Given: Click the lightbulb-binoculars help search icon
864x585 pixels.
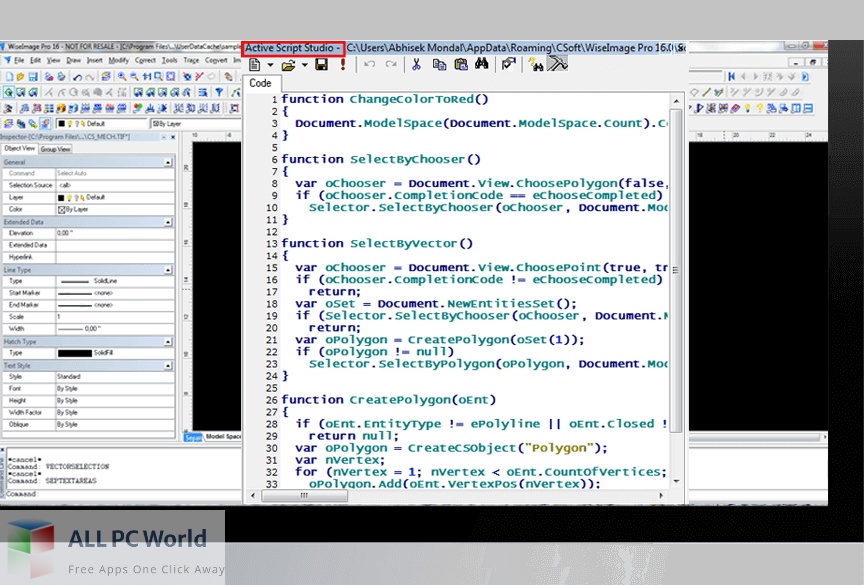Looking at the screenshot, I should pos(536,65).
